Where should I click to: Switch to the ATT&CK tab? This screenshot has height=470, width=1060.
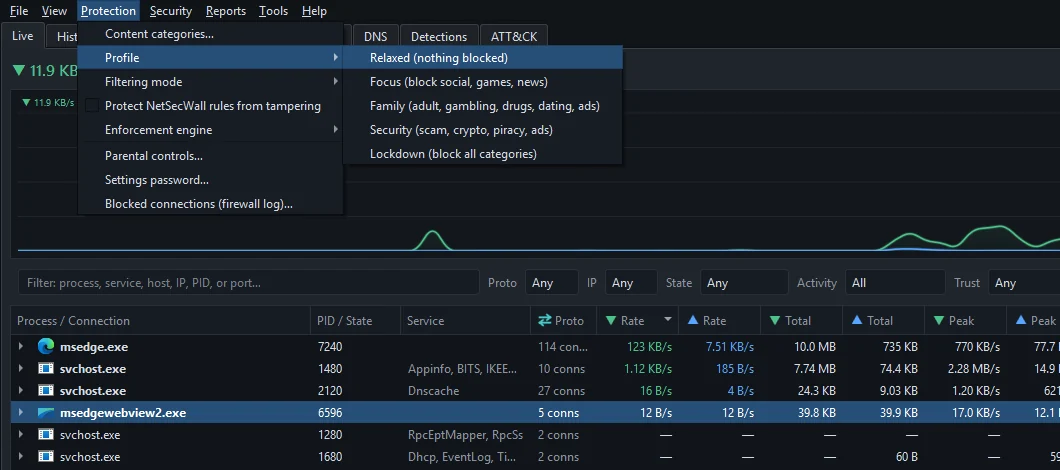(514, 37)
